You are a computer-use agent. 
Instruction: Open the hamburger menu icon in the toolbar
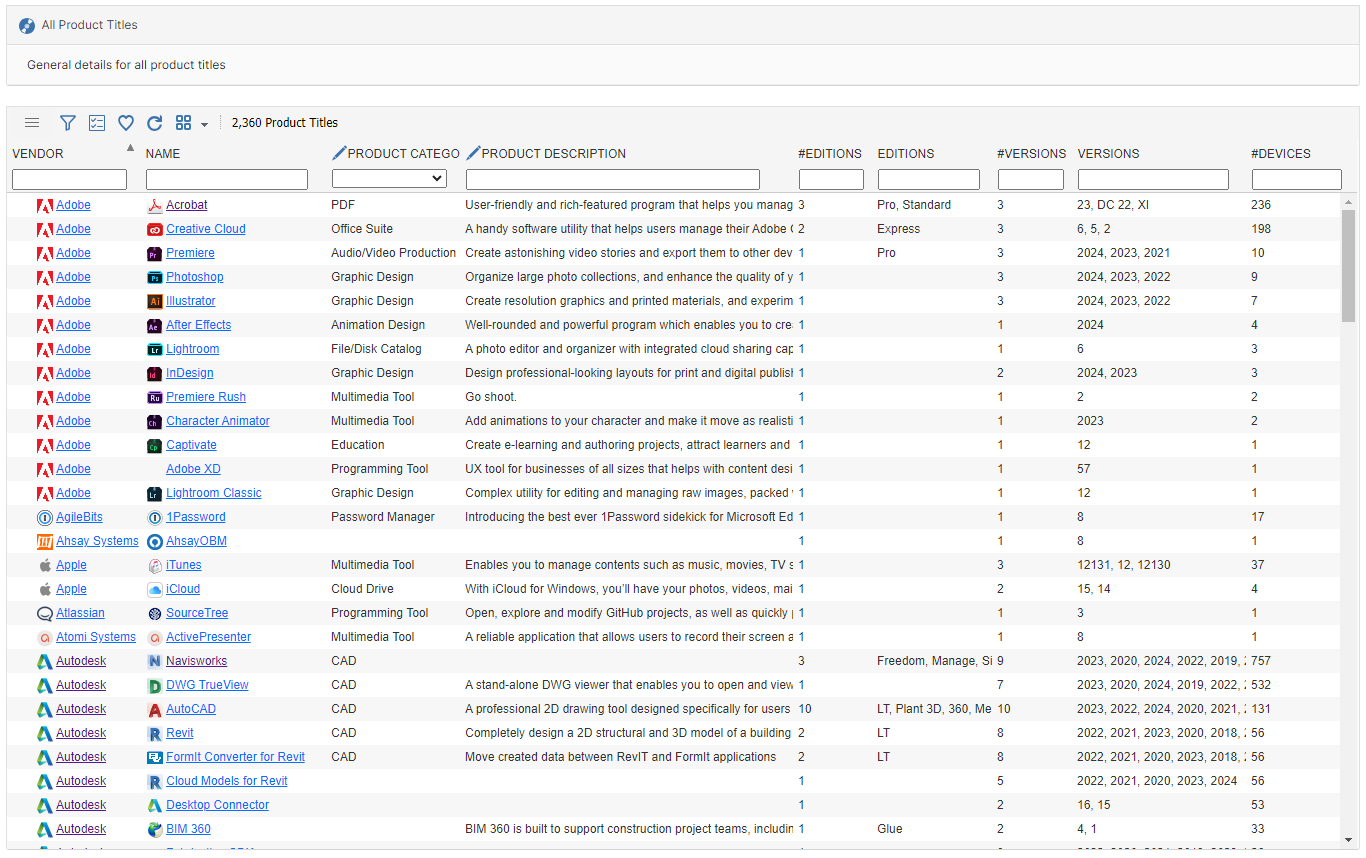(x=32, y=123)
